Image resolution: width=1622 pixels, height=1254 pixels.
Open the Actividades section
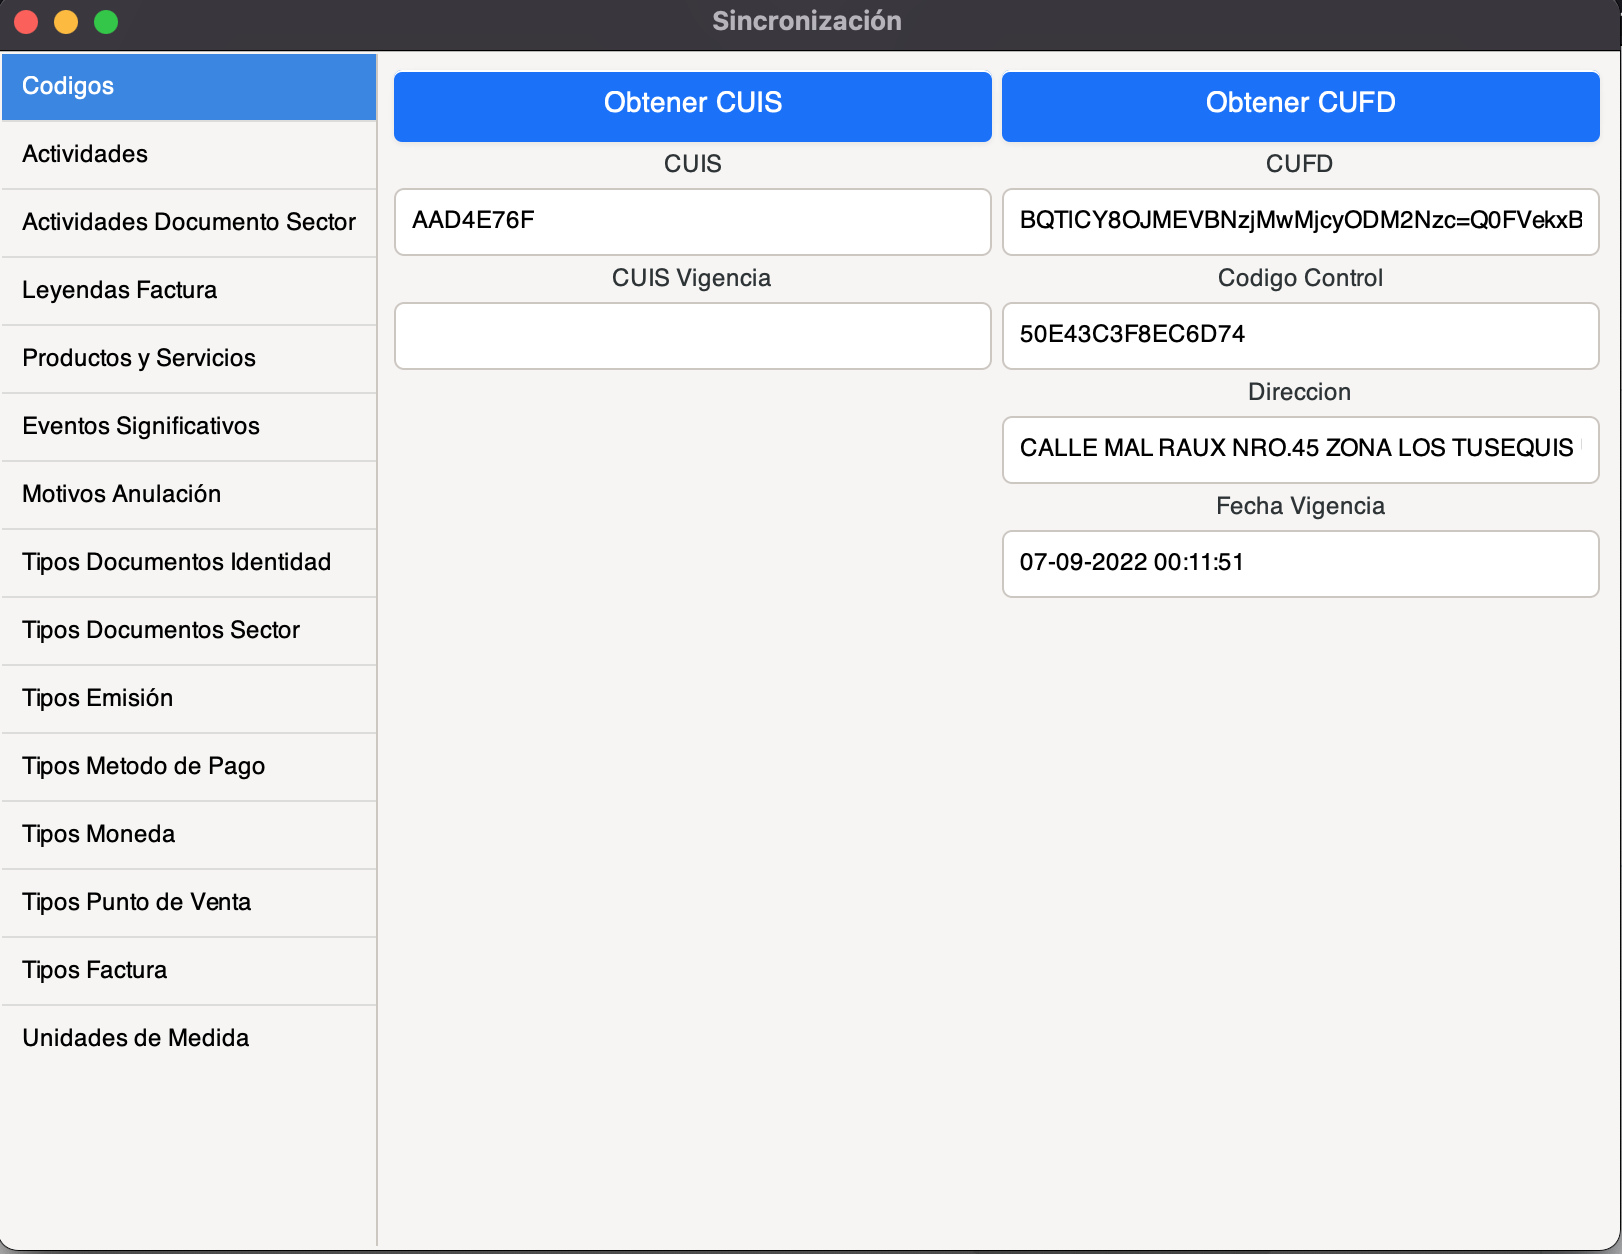pos(188,155)
